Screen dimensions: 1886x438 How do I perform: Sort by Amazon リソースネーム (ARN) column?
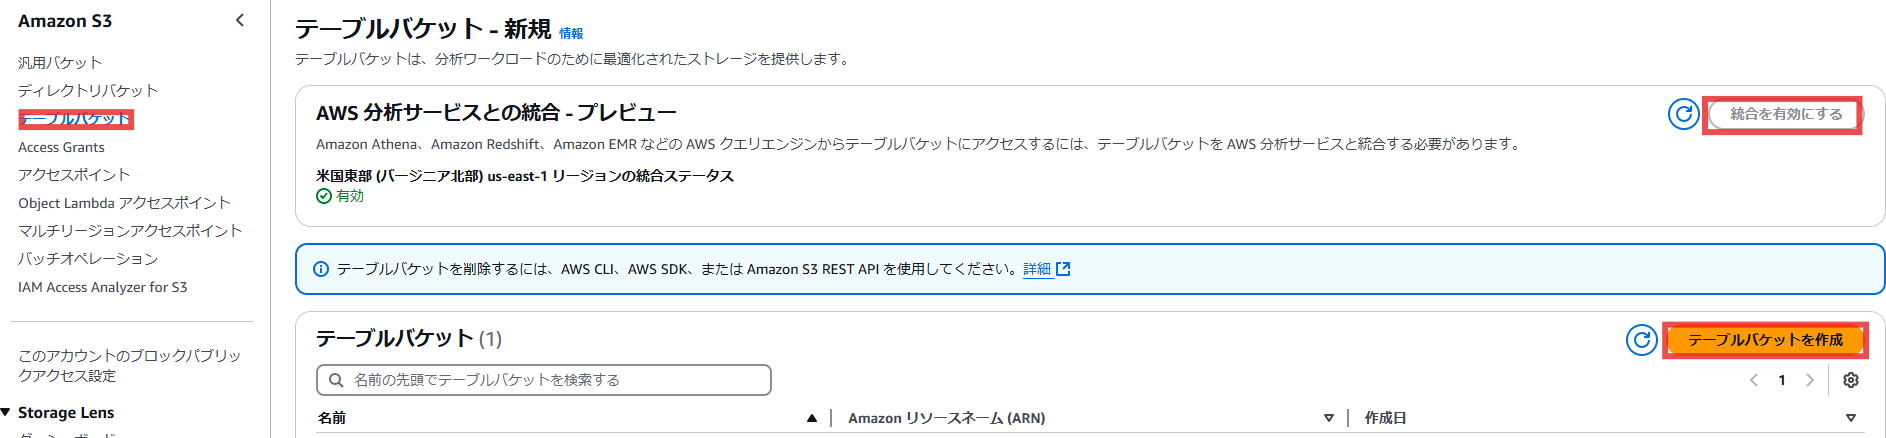[1328, 418]
